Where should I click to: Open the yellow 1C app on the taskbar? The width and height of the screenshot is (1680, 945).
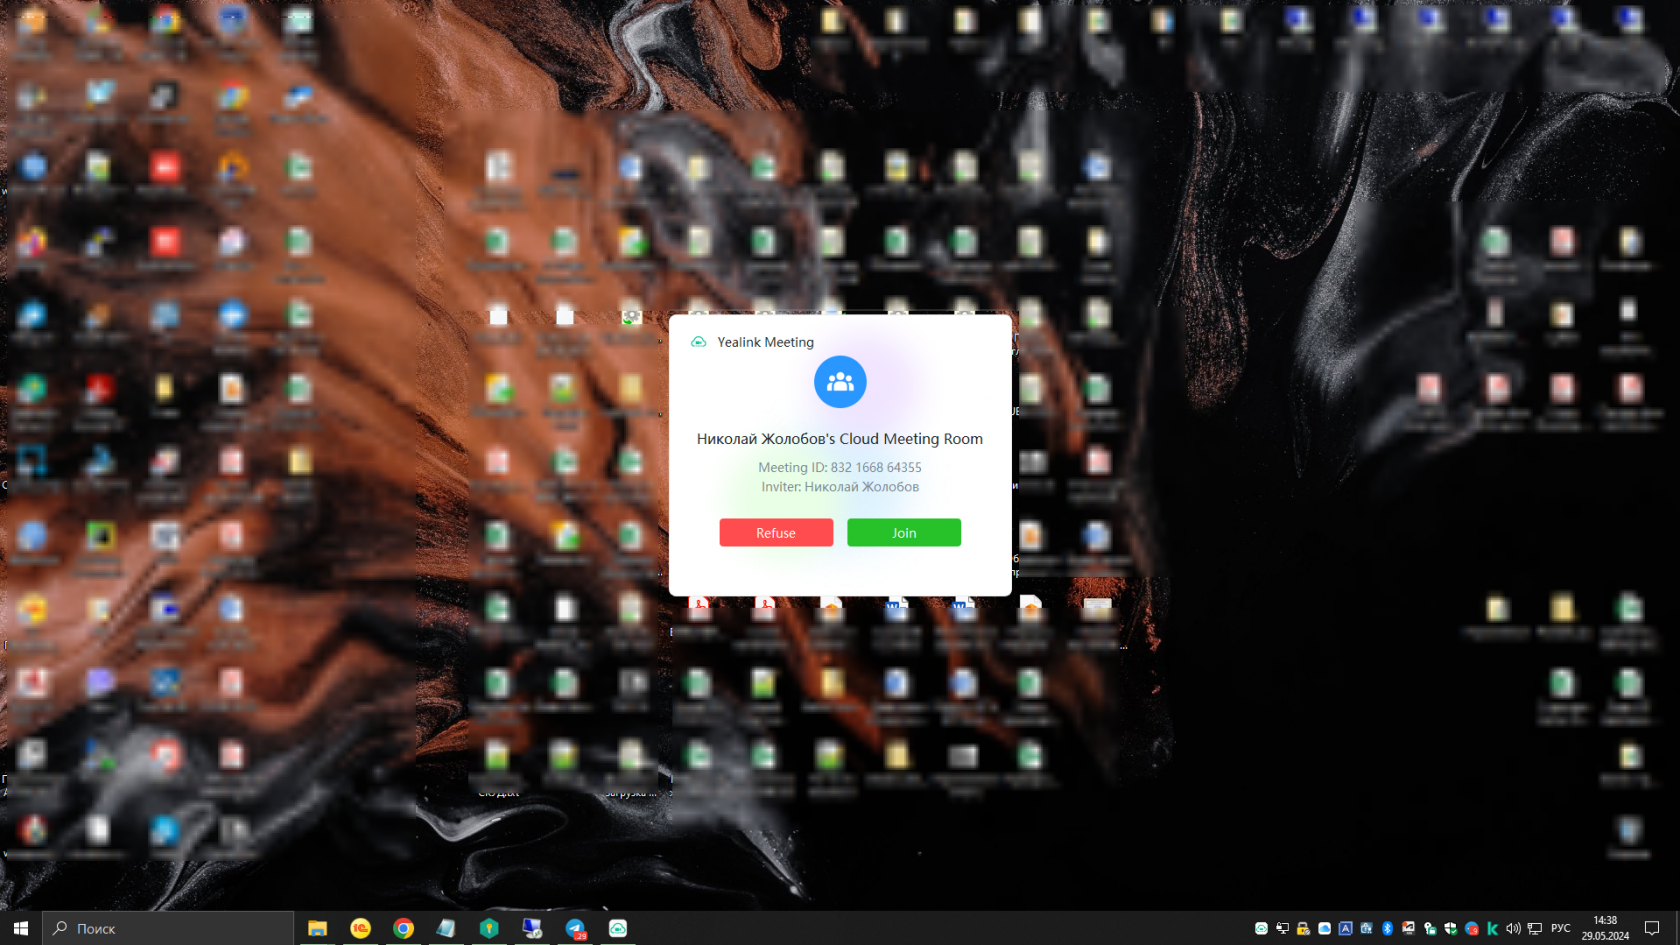click(361, 928)
